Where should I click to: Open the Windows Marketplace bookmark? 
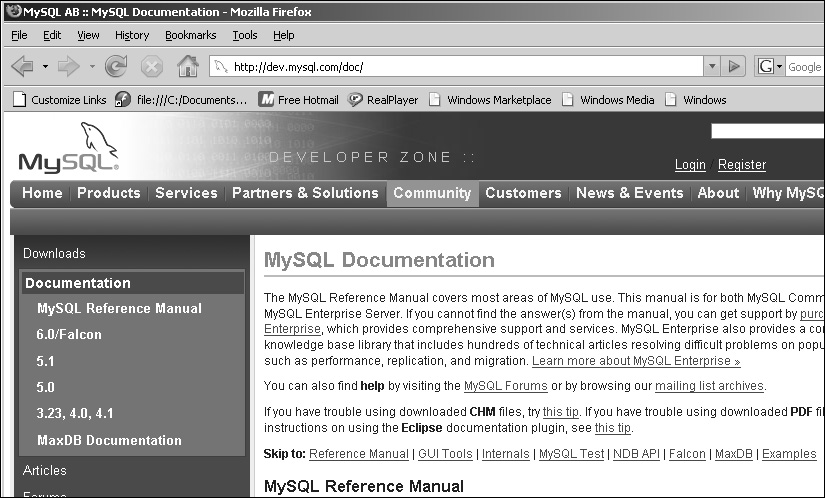coord(490,99)
